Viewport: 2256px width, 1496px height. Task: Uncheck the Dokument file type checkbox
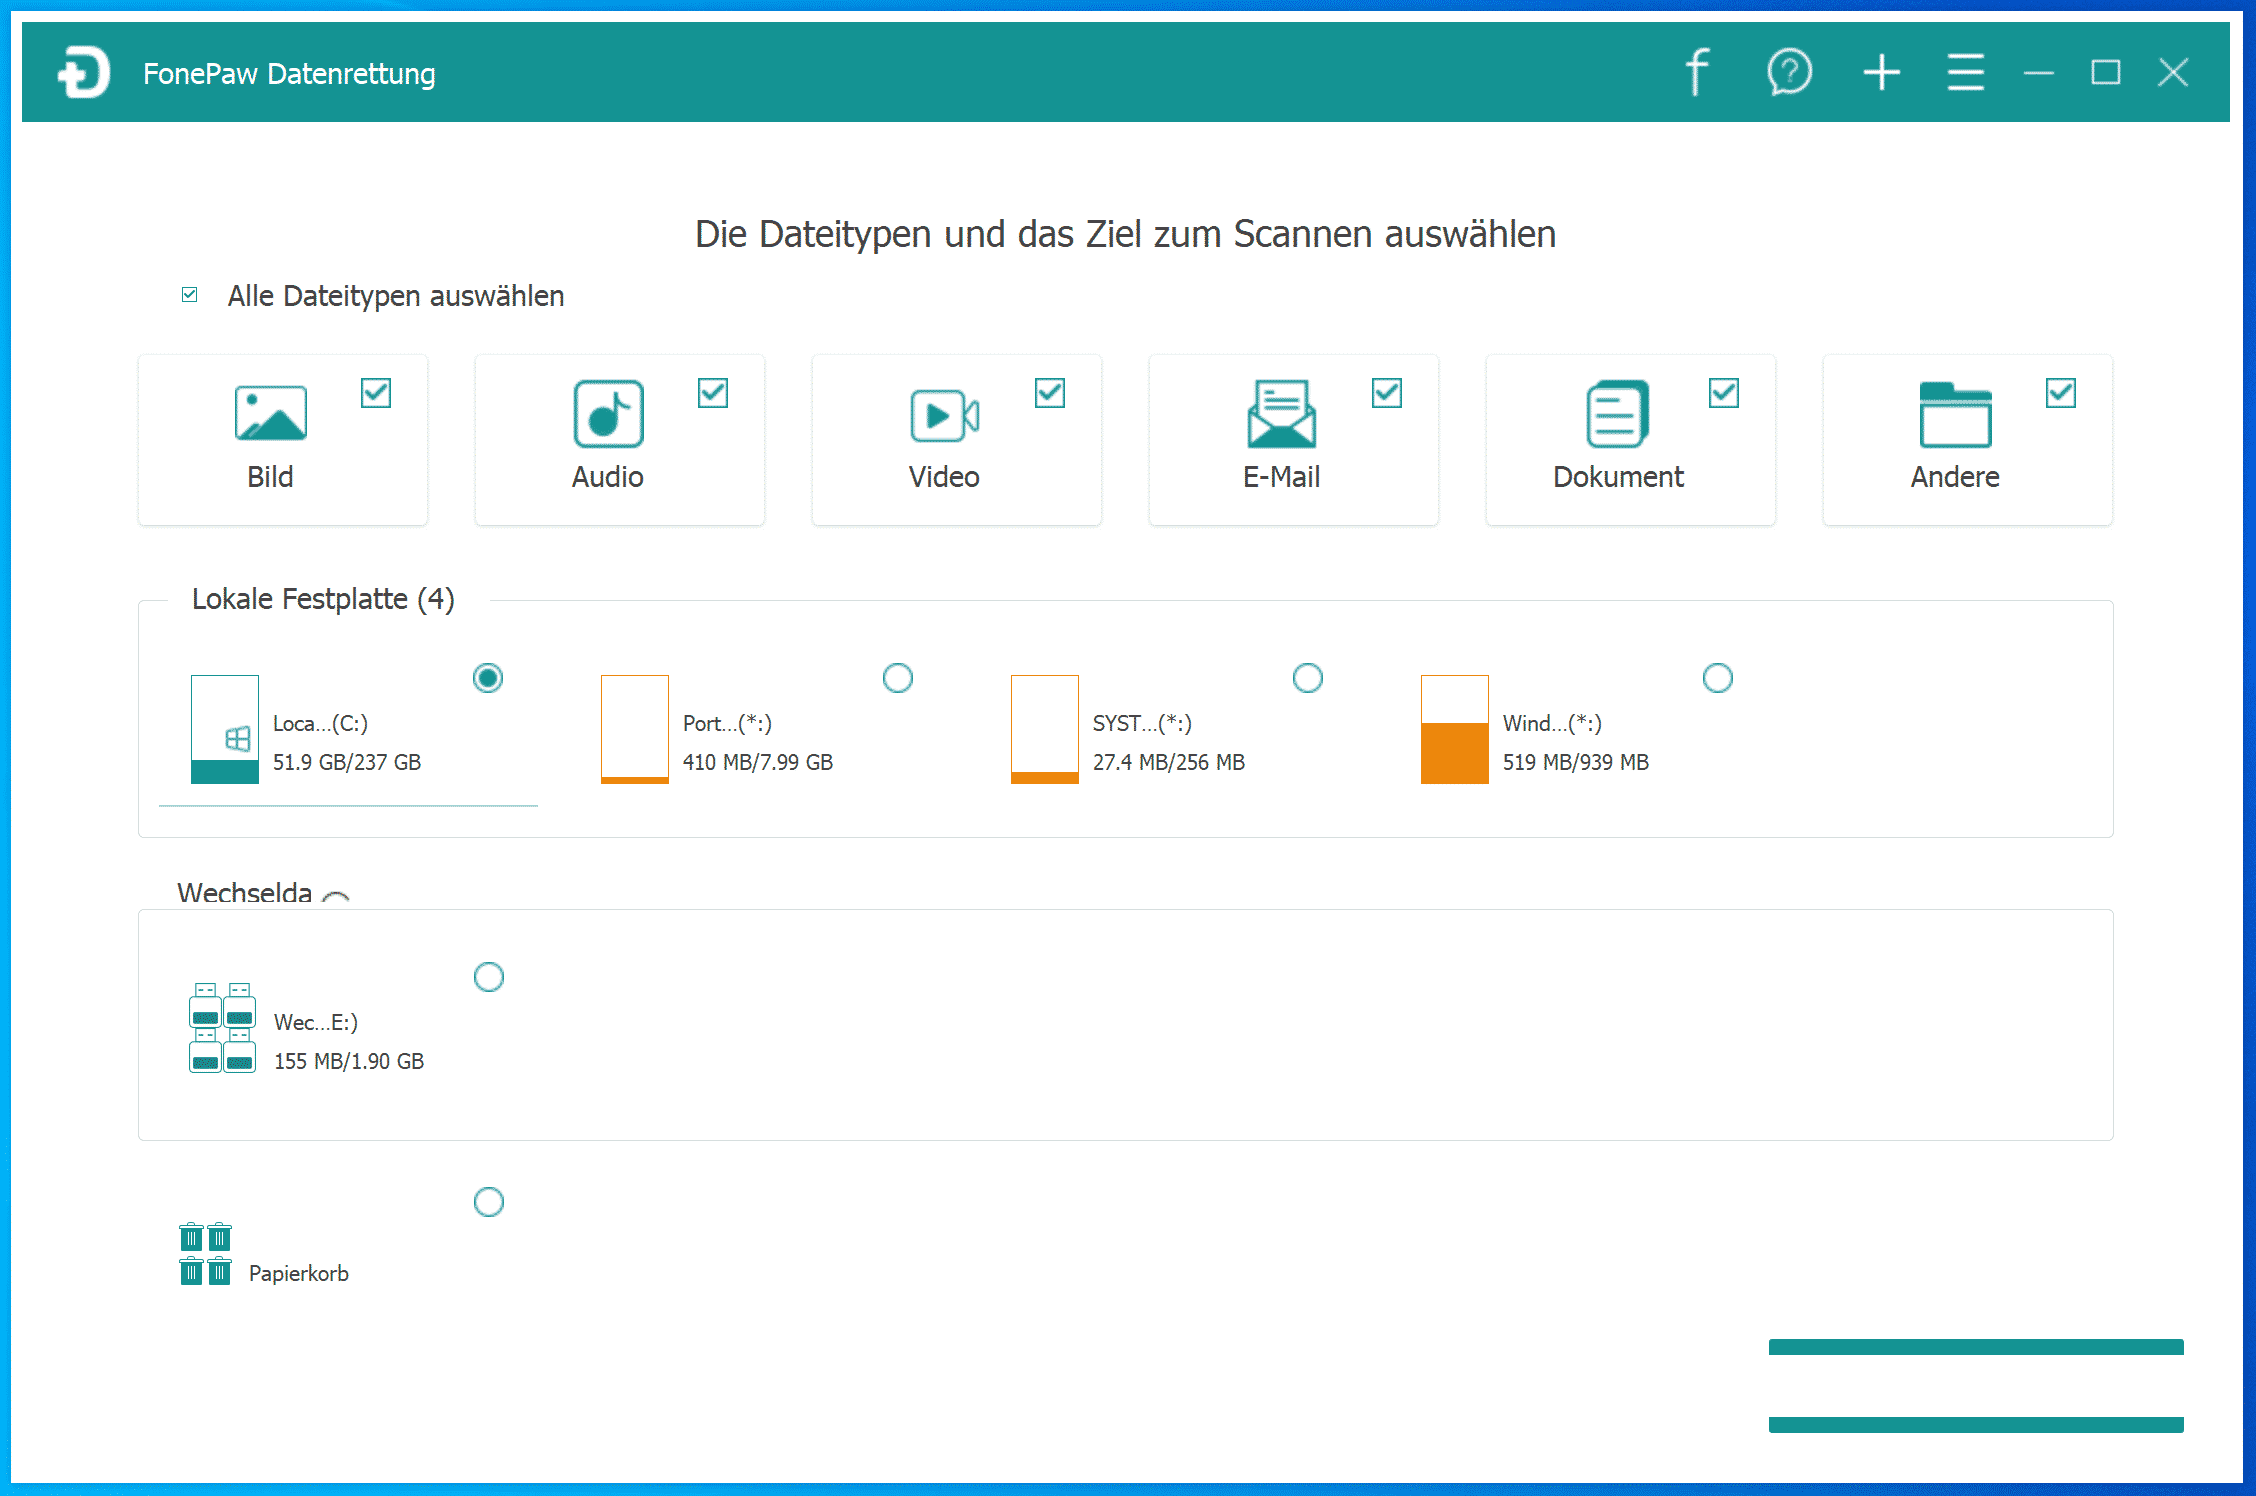click(x=1724, y=393)
